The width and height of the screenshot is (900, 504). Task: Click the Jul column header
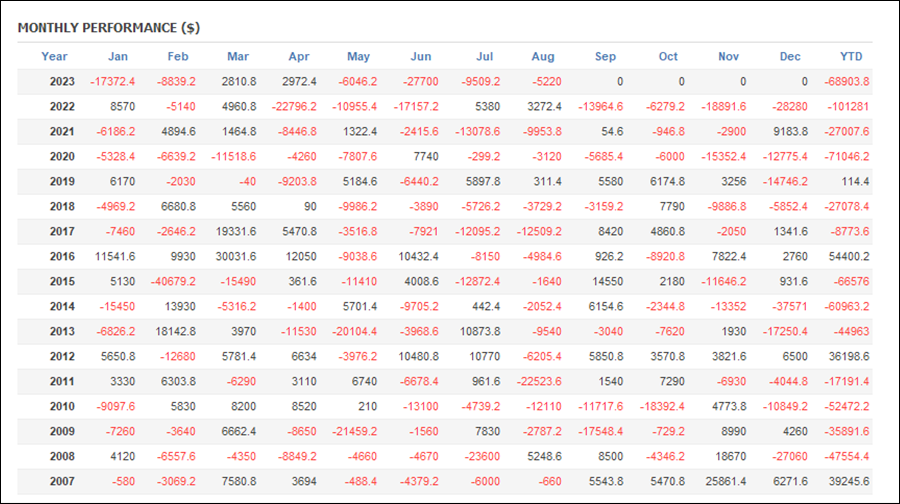point(484,56)
